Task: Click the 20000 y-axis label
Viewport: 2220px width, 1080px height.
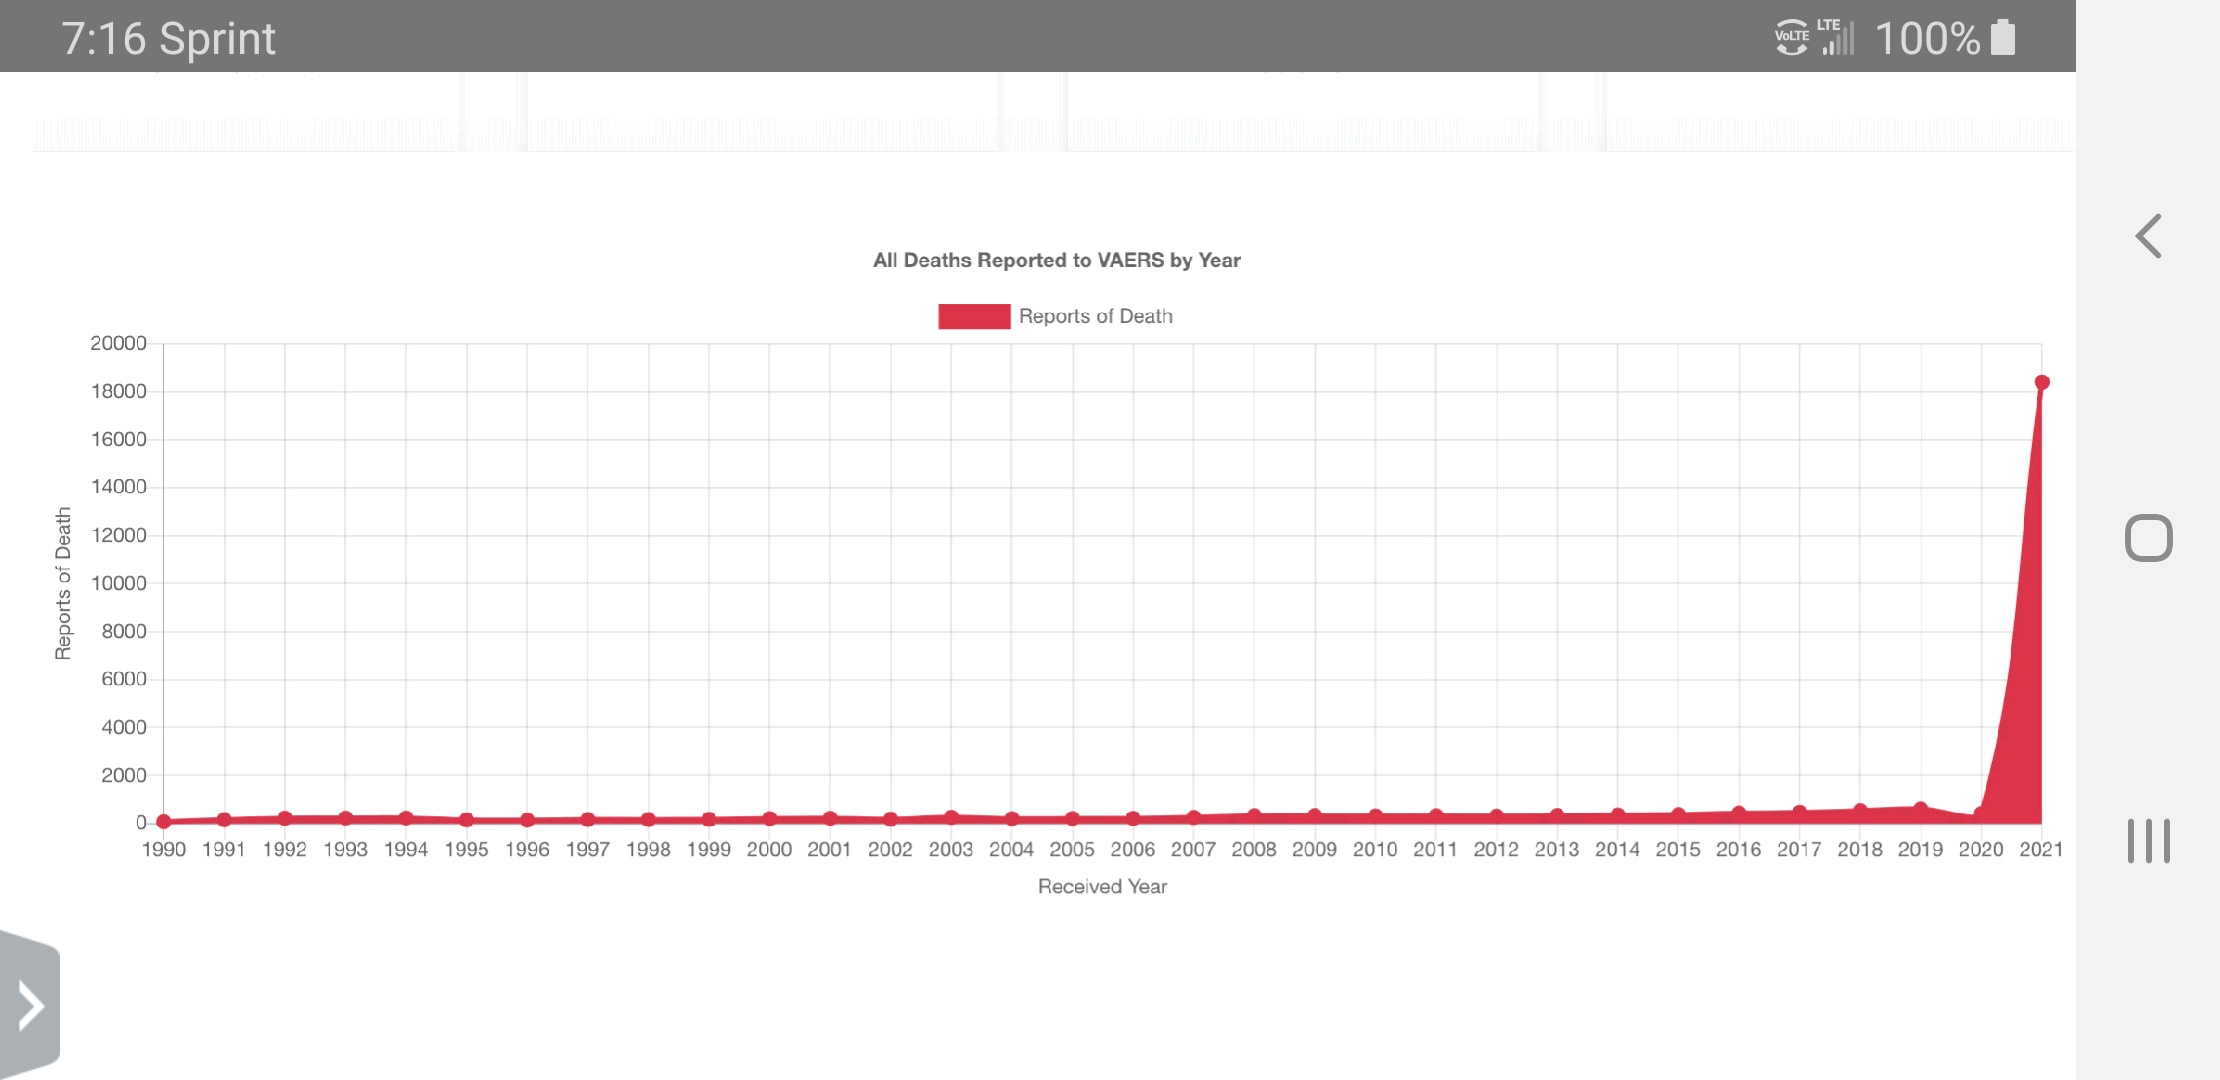Action: [118, 343]
